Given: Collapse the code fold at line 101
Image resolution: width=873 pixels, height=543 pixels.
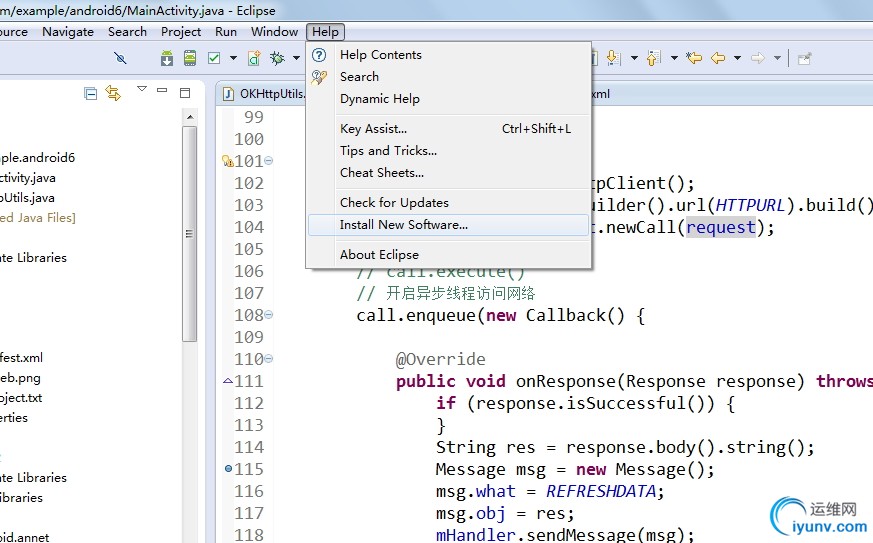Looking at the screenshot, I should point(268,160).
